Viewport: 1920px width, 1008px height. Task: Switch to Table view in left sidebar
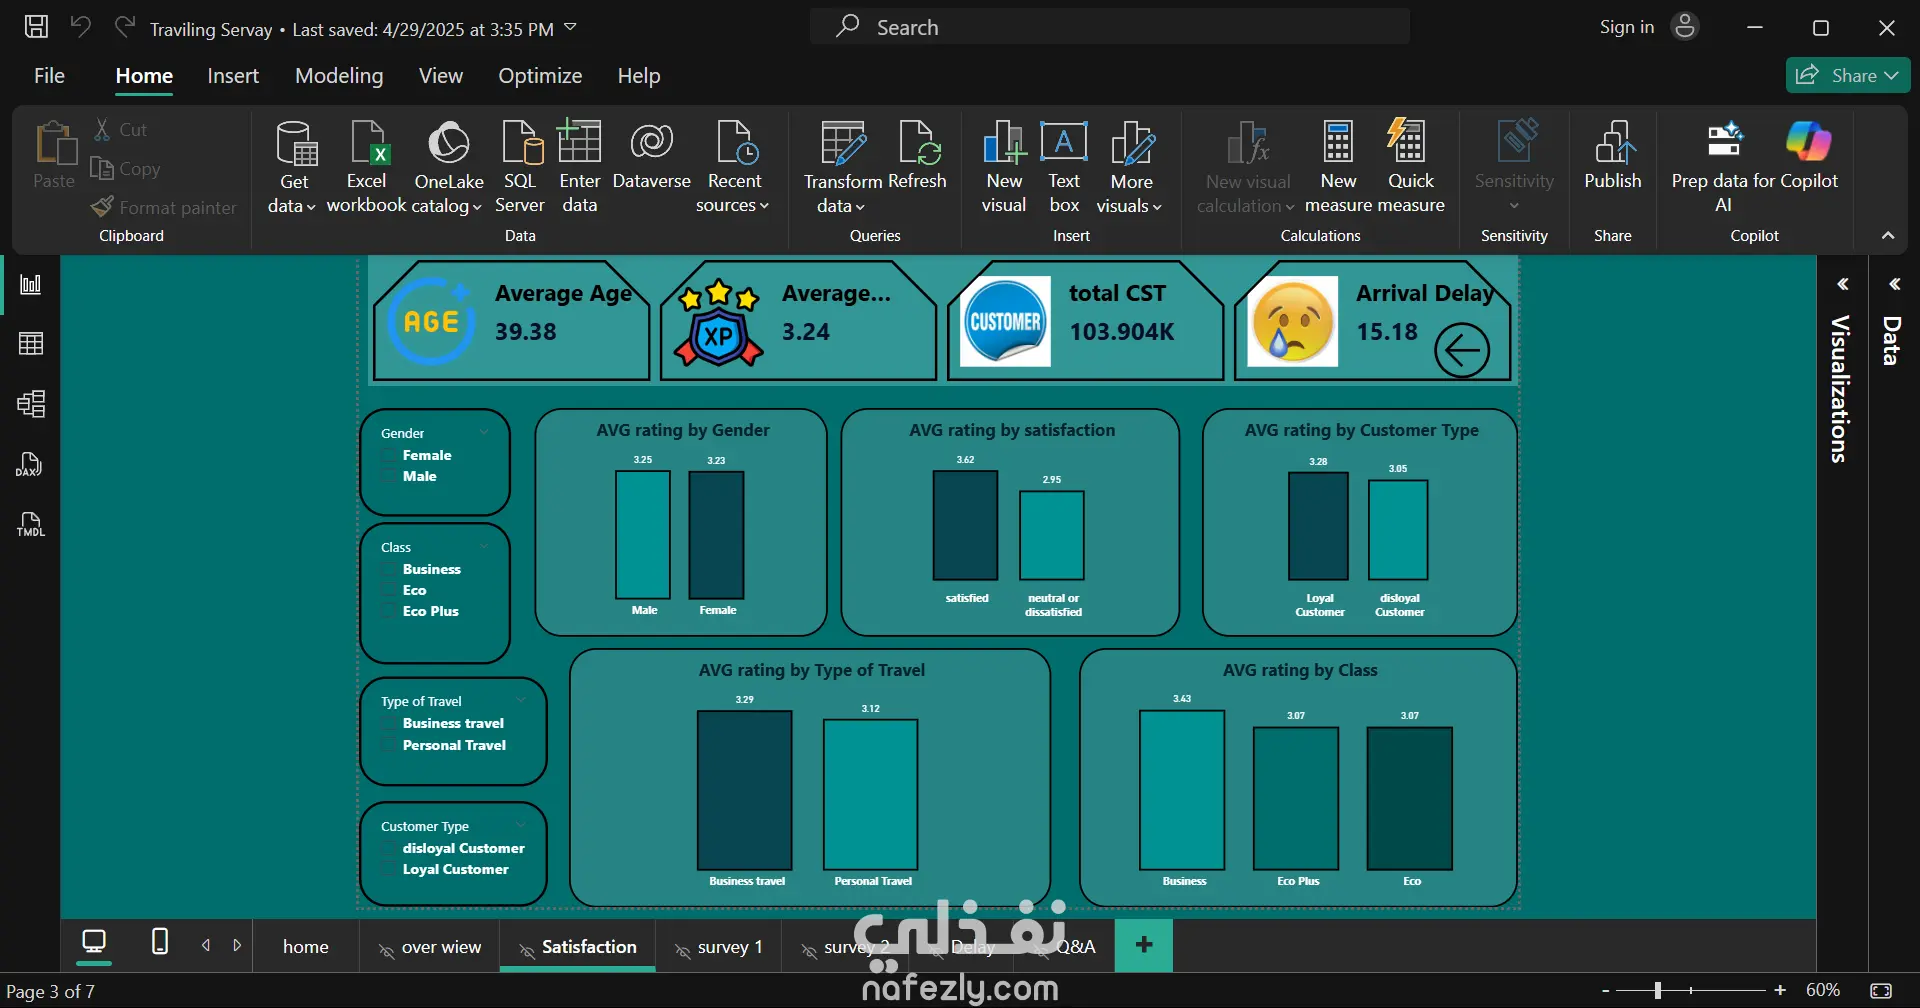coord(31,344)
